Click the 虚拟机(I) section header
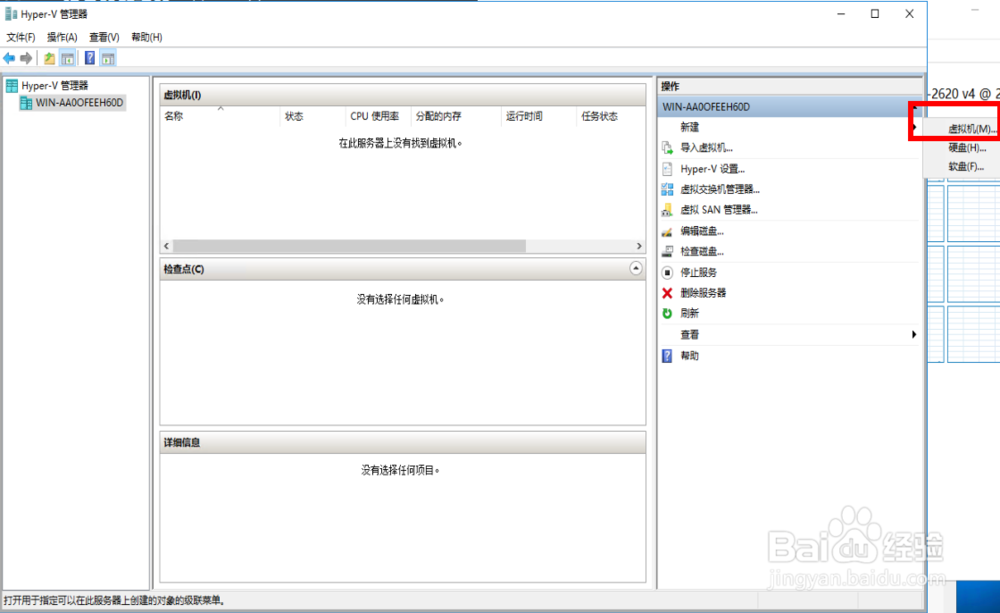Screen dimensions: 1000x613 403,95
